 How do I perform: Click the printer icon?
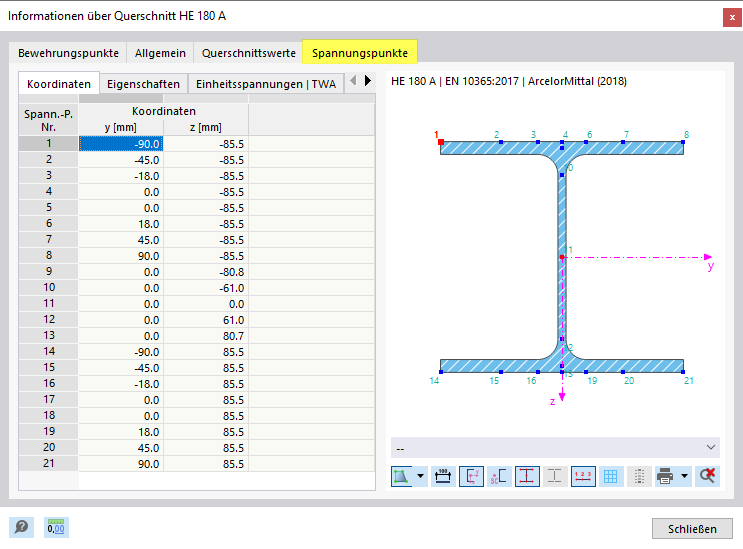pyautogui.click(x=665, y=476)
